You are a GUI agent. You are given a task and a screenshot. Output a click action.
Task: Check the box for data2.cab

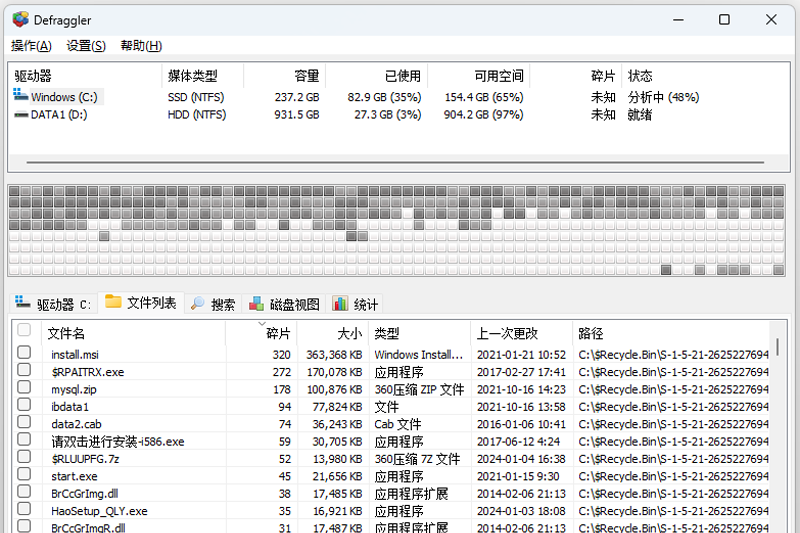[x=24, y=422]
